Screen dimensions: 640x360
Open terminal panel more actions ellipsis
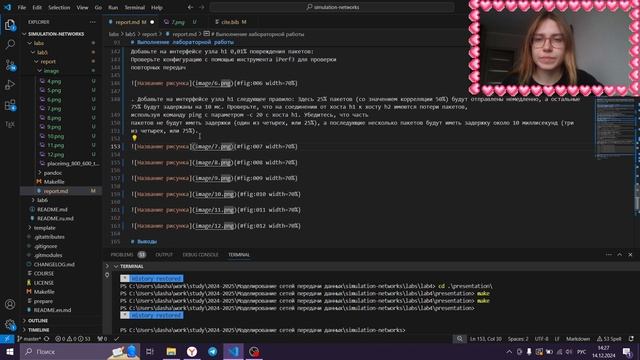tap(609, 255)
